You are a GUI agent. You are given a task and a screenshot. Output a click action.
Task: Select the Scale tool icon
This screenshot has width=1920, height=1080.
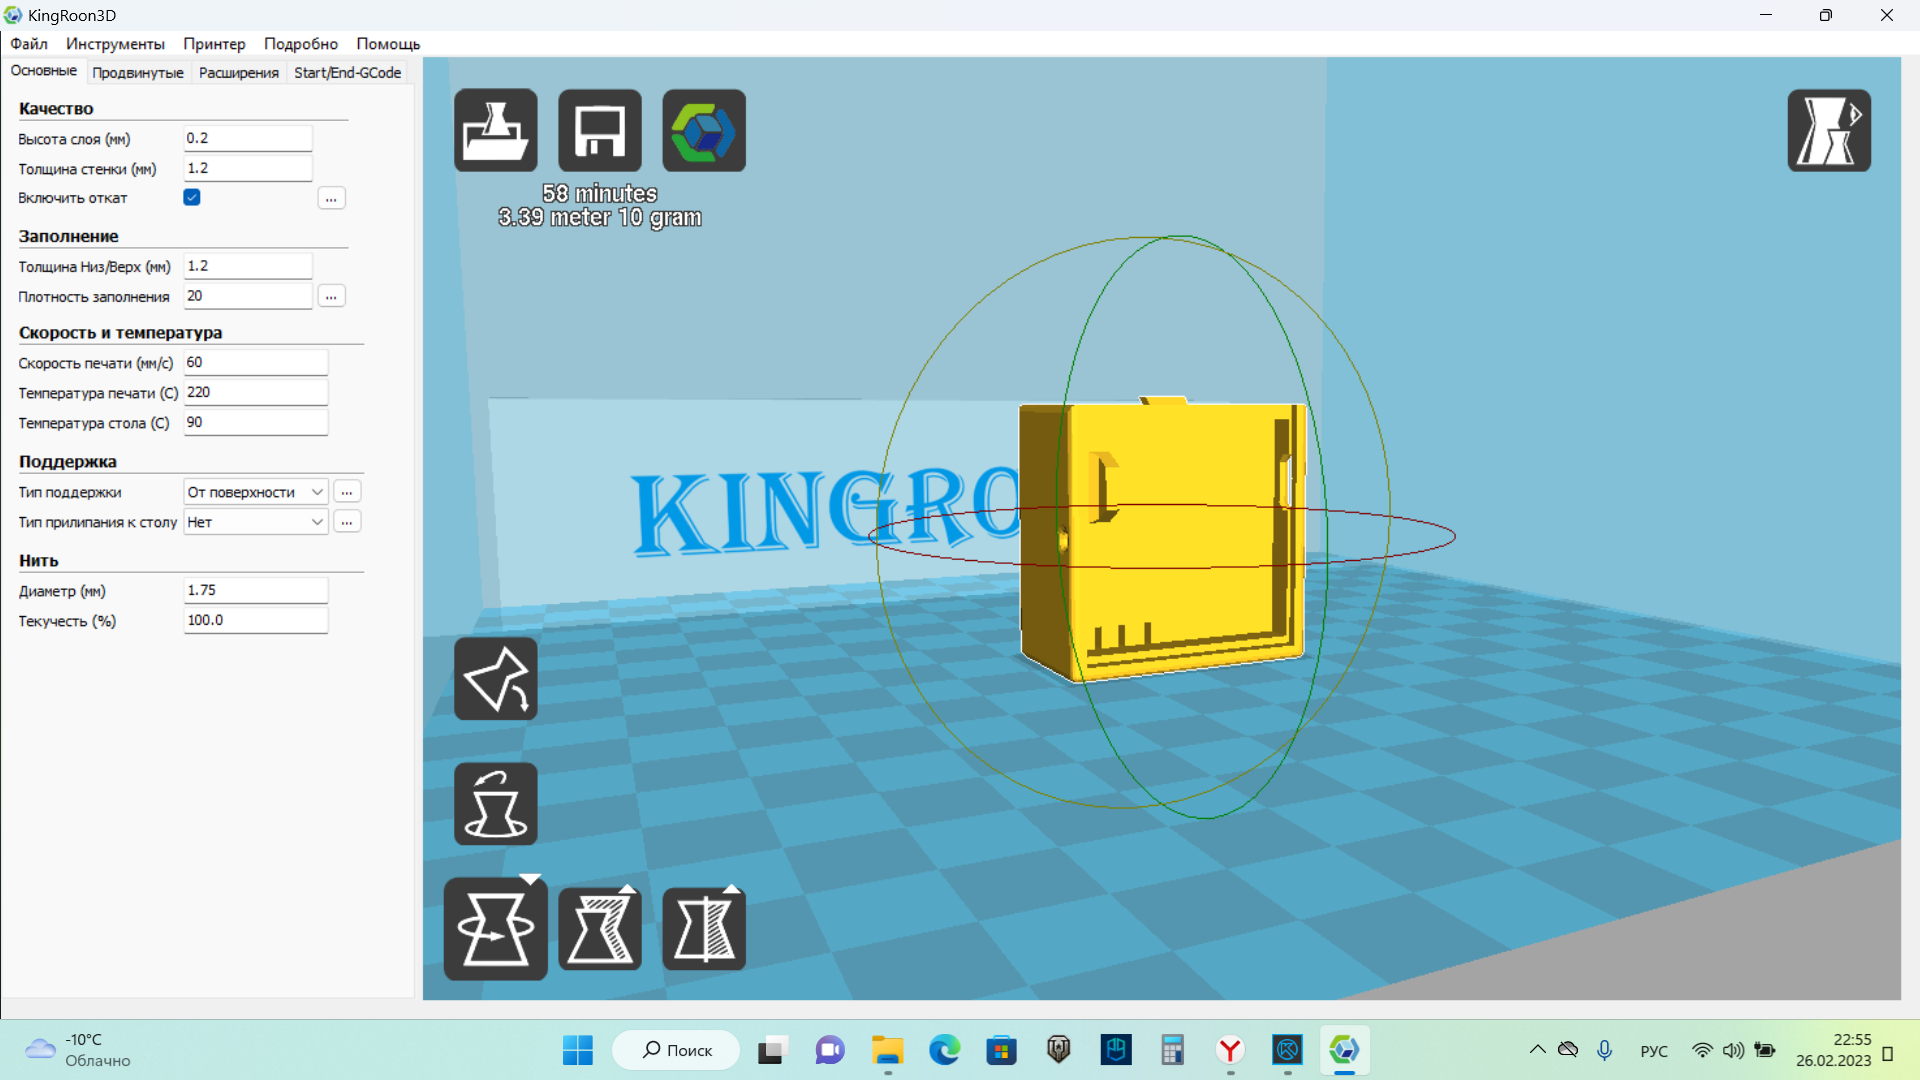600,929
